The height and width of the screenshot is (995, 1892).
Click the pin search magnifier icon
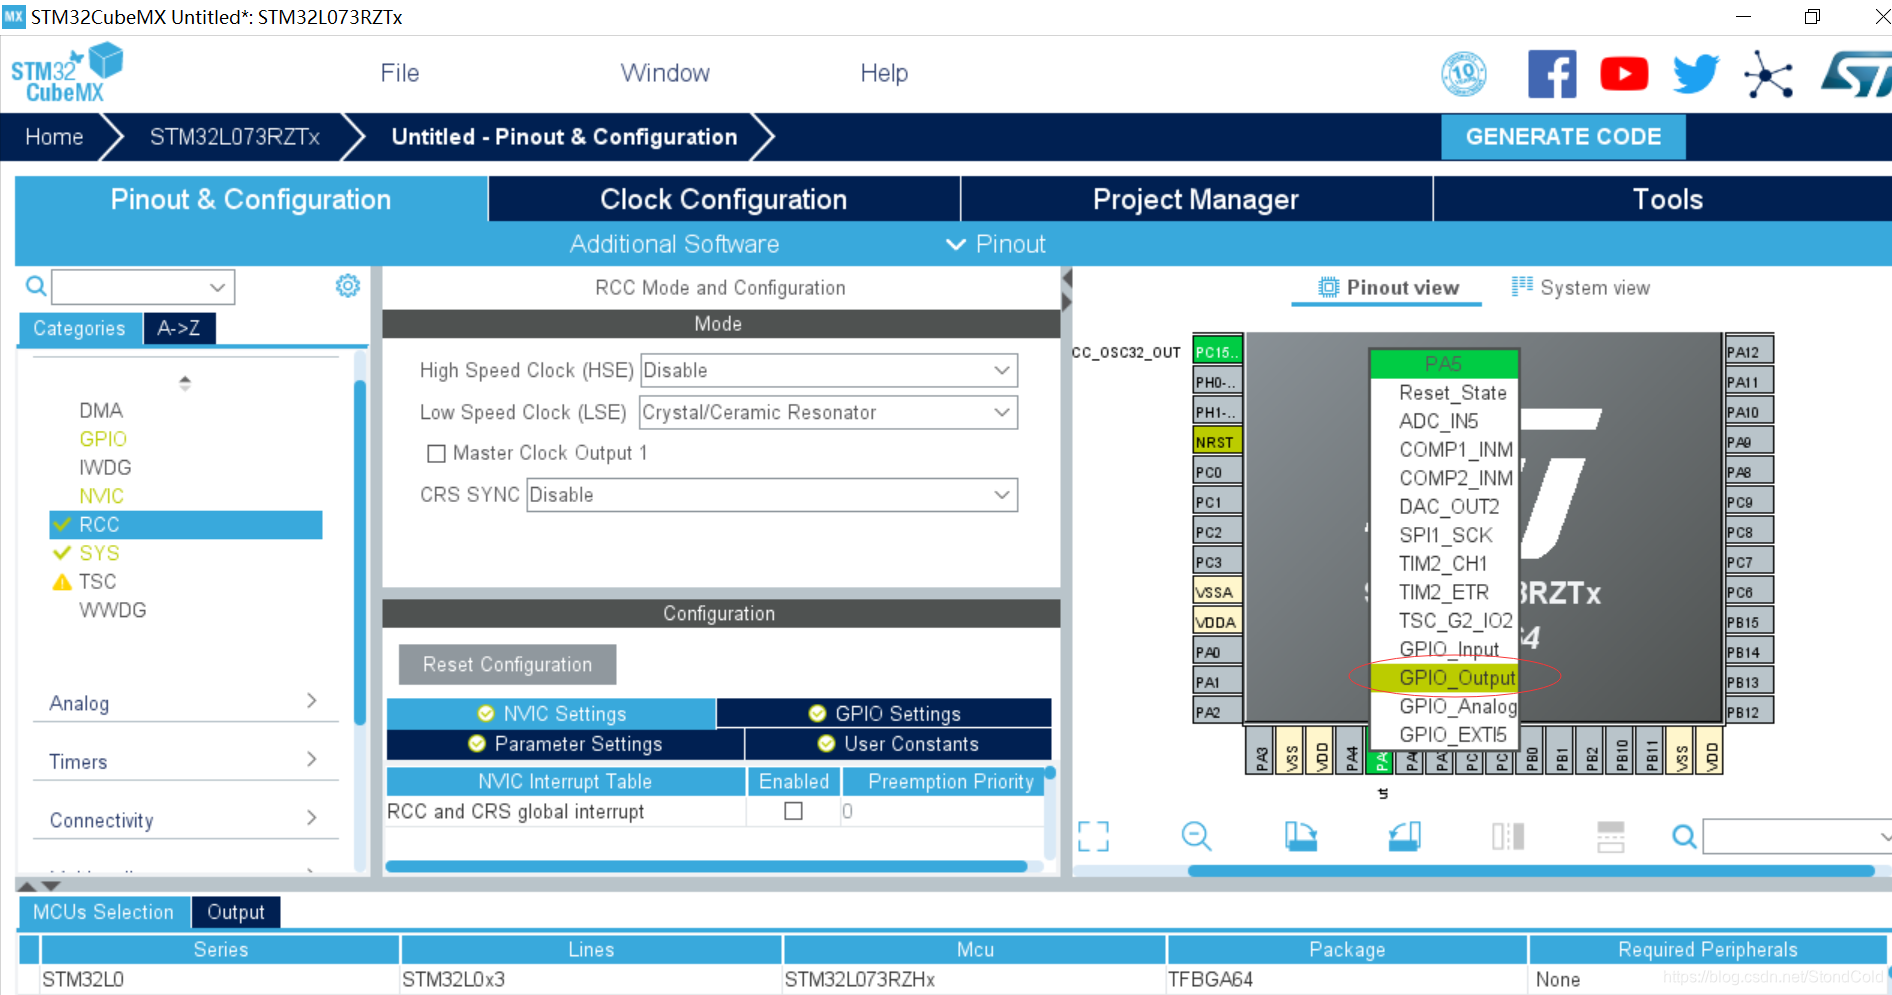pos(1684,836)
